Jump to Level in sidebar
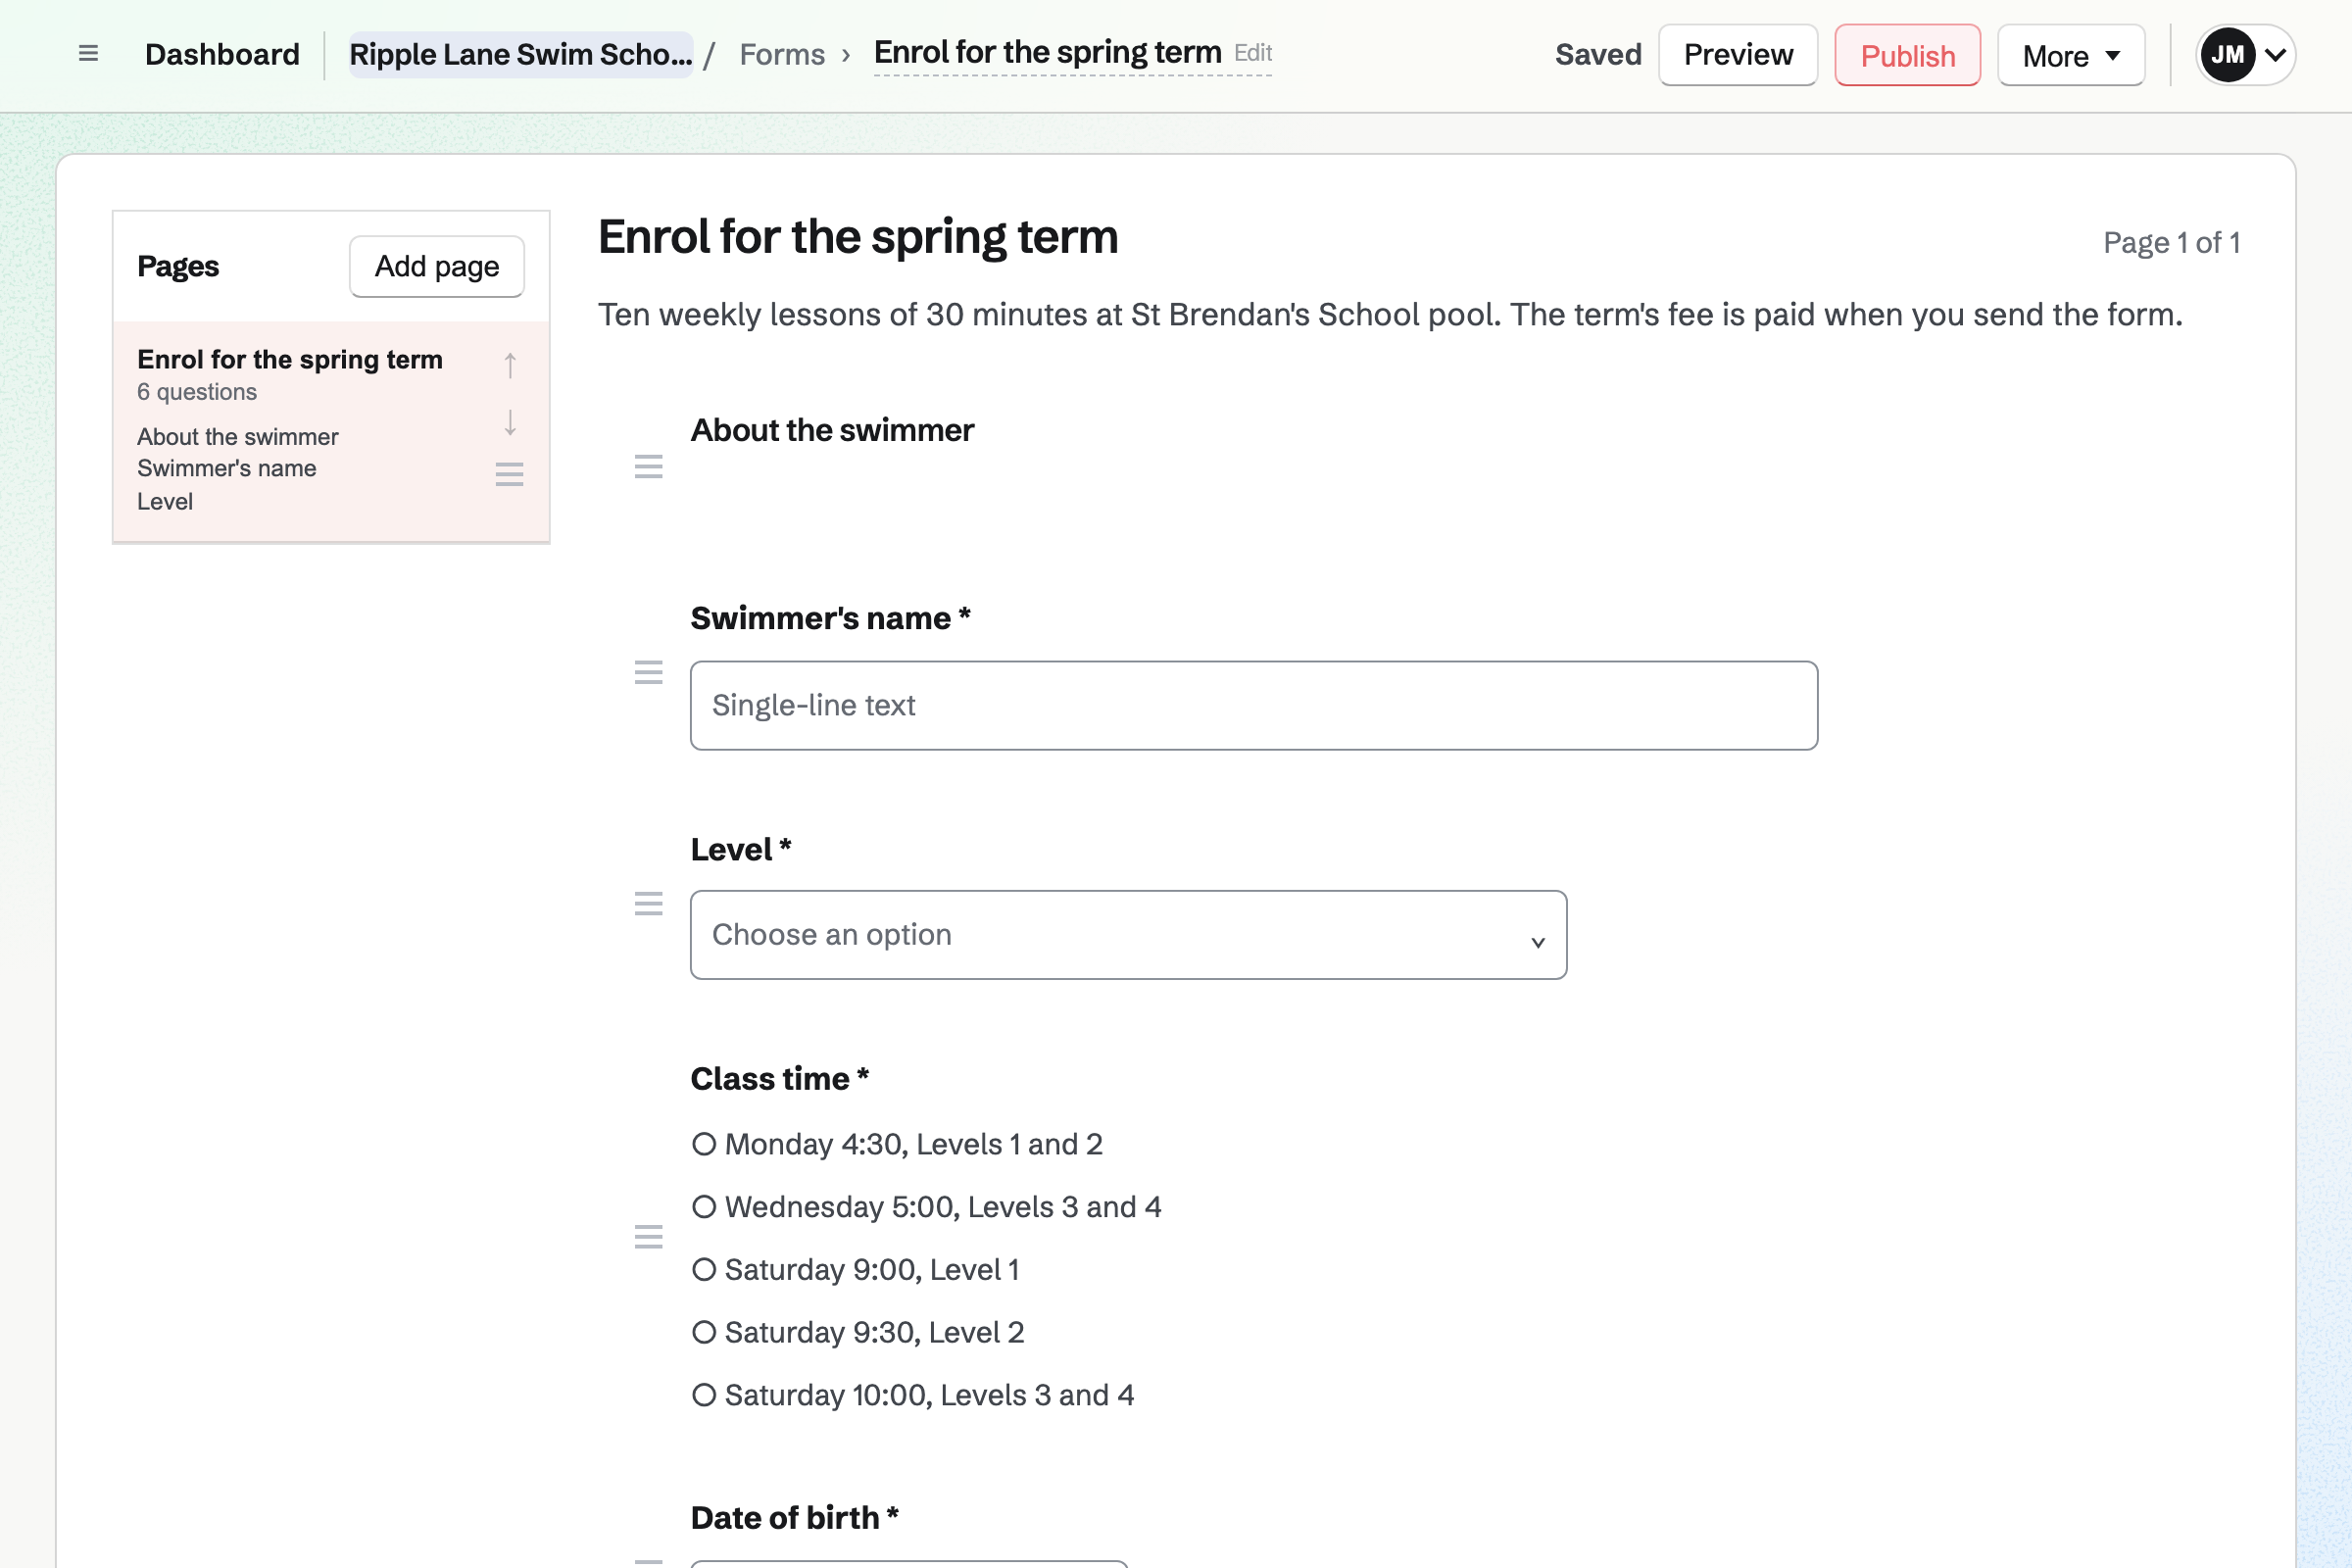The image size is (2352, 1568). coord(165,501)
